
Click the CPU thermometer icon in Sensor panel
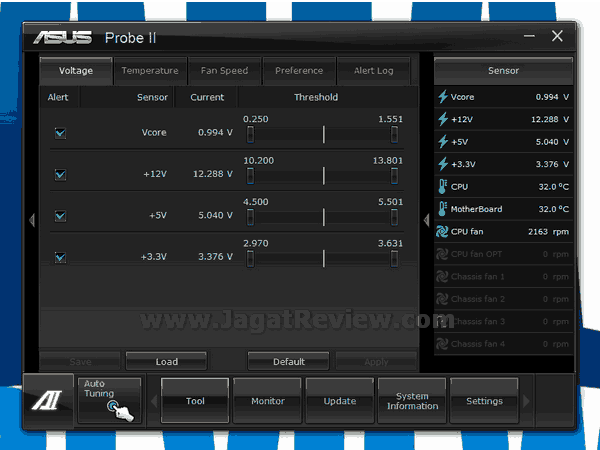click(443, 186)
